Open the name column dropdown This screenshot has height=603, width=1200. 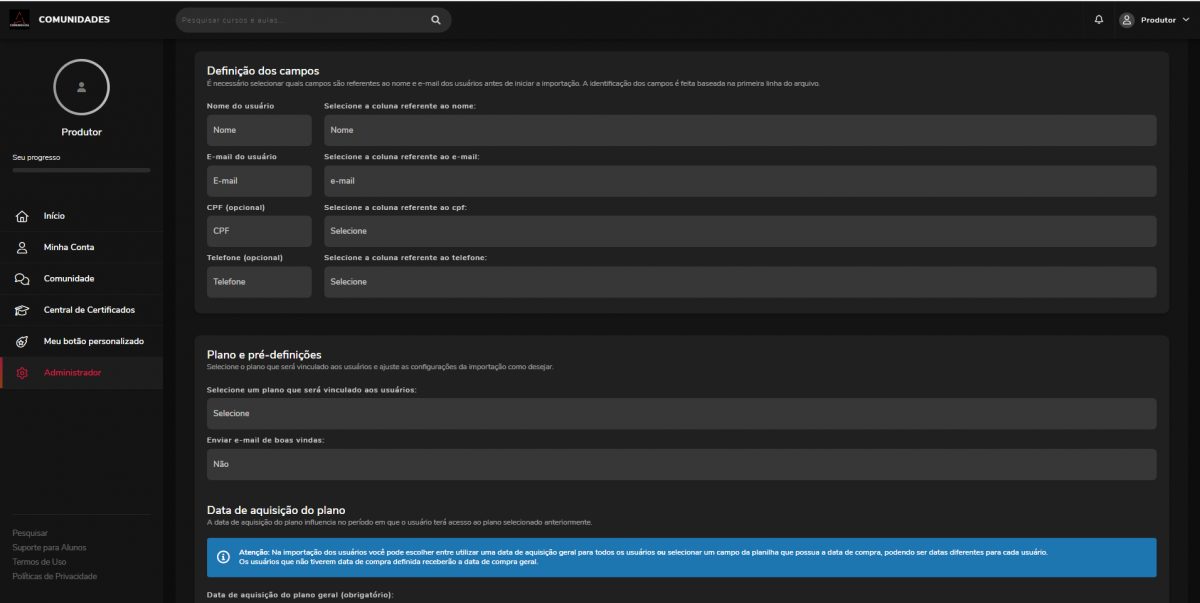(x=739, y=130)
